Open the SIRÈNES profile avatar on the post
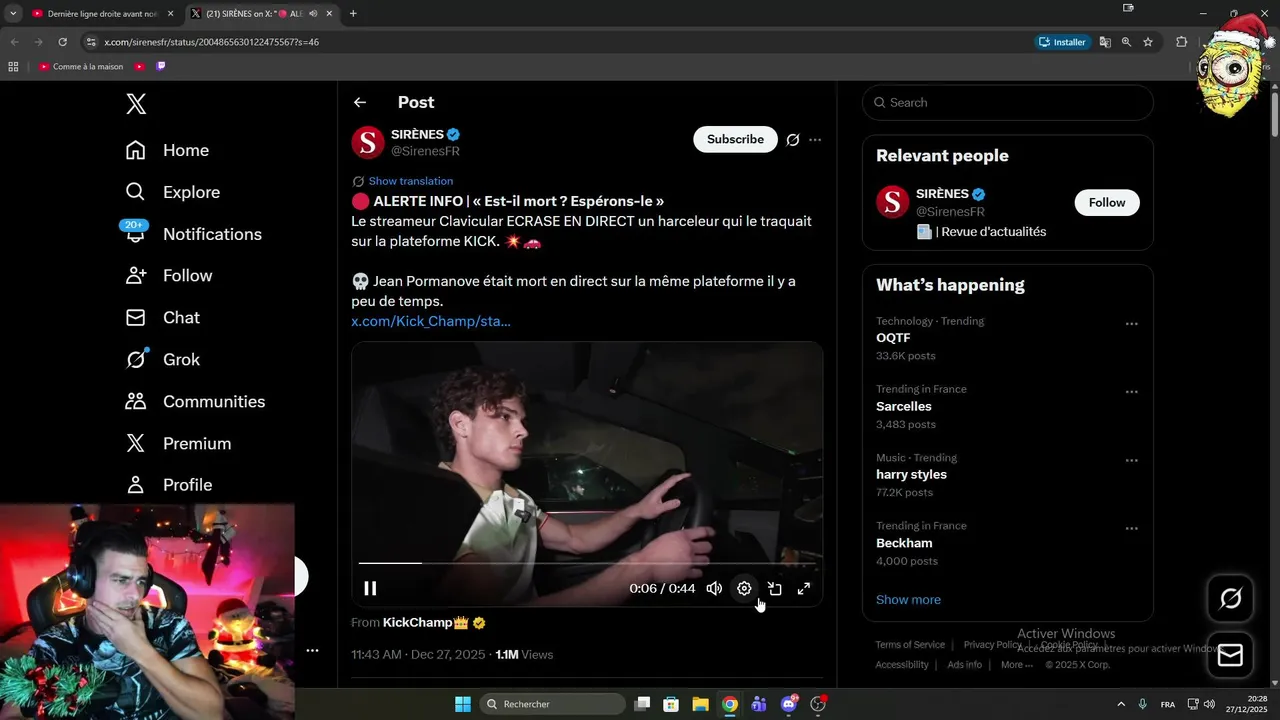Viewport: 1280px width, 720px height. 368,142
